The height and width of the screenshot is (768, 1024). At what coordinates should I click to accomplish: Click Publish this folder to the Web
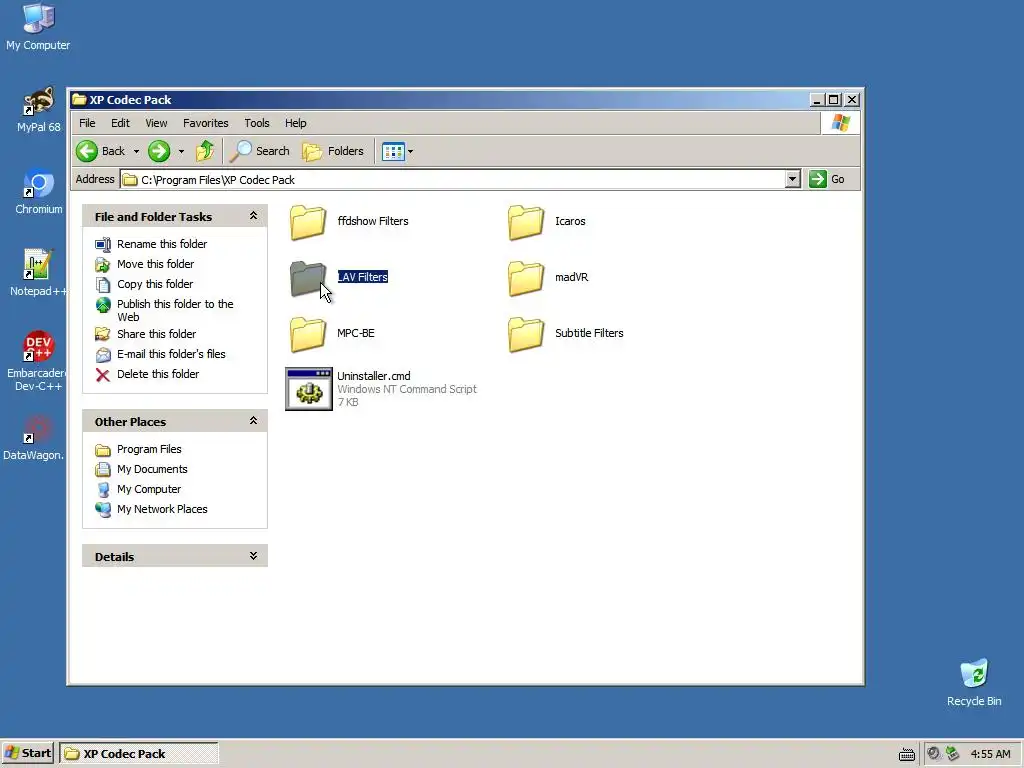[175, 311]
